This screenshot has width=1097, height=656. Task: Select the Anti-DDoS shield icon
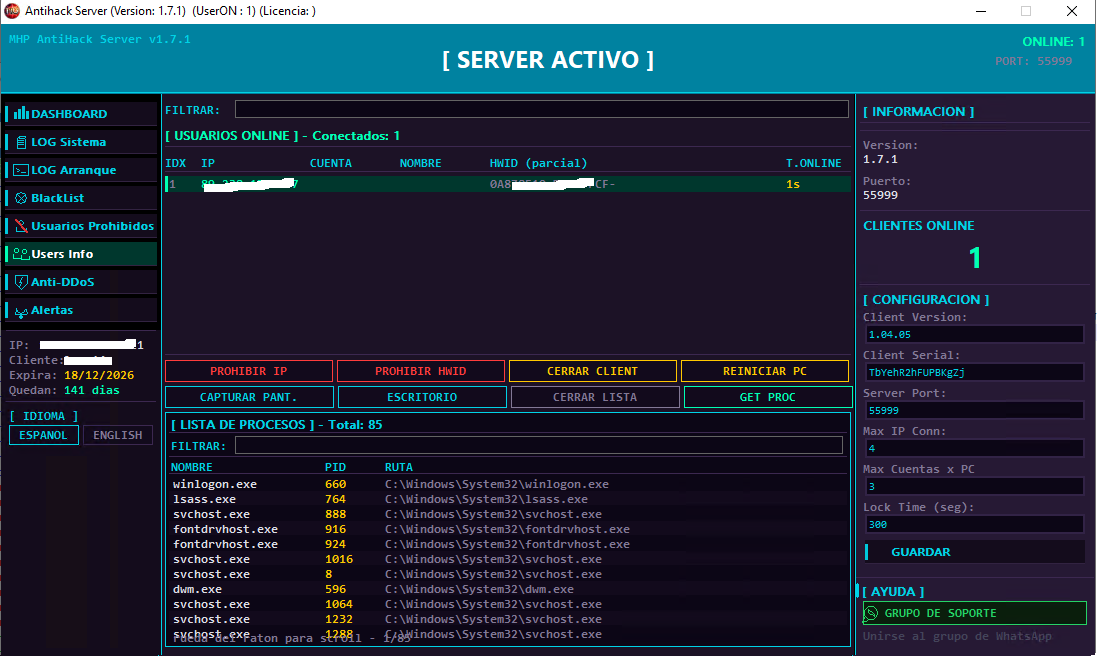21,282
